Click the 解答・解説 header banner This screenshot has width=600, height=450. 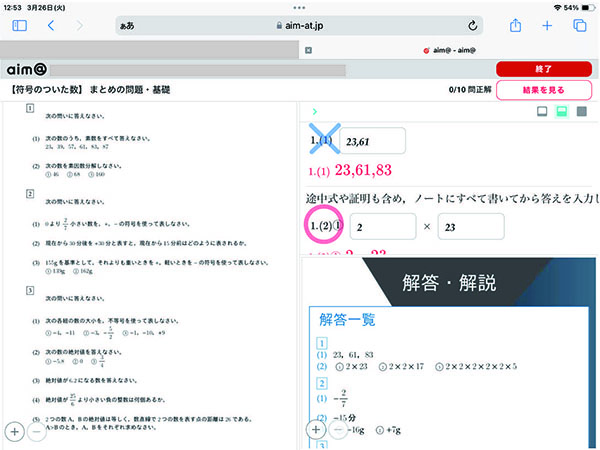449,282
